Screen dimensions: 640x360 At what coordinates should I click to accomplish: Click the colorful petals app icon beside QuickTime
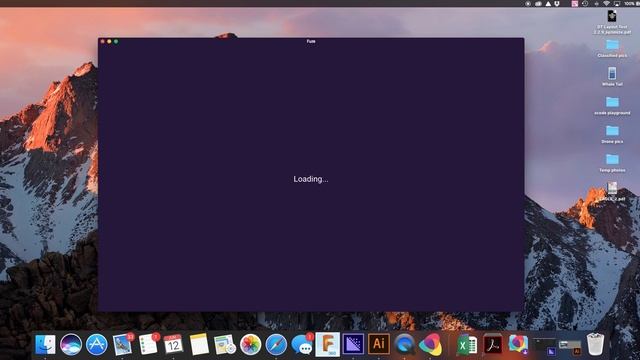[x=430, y=344]
